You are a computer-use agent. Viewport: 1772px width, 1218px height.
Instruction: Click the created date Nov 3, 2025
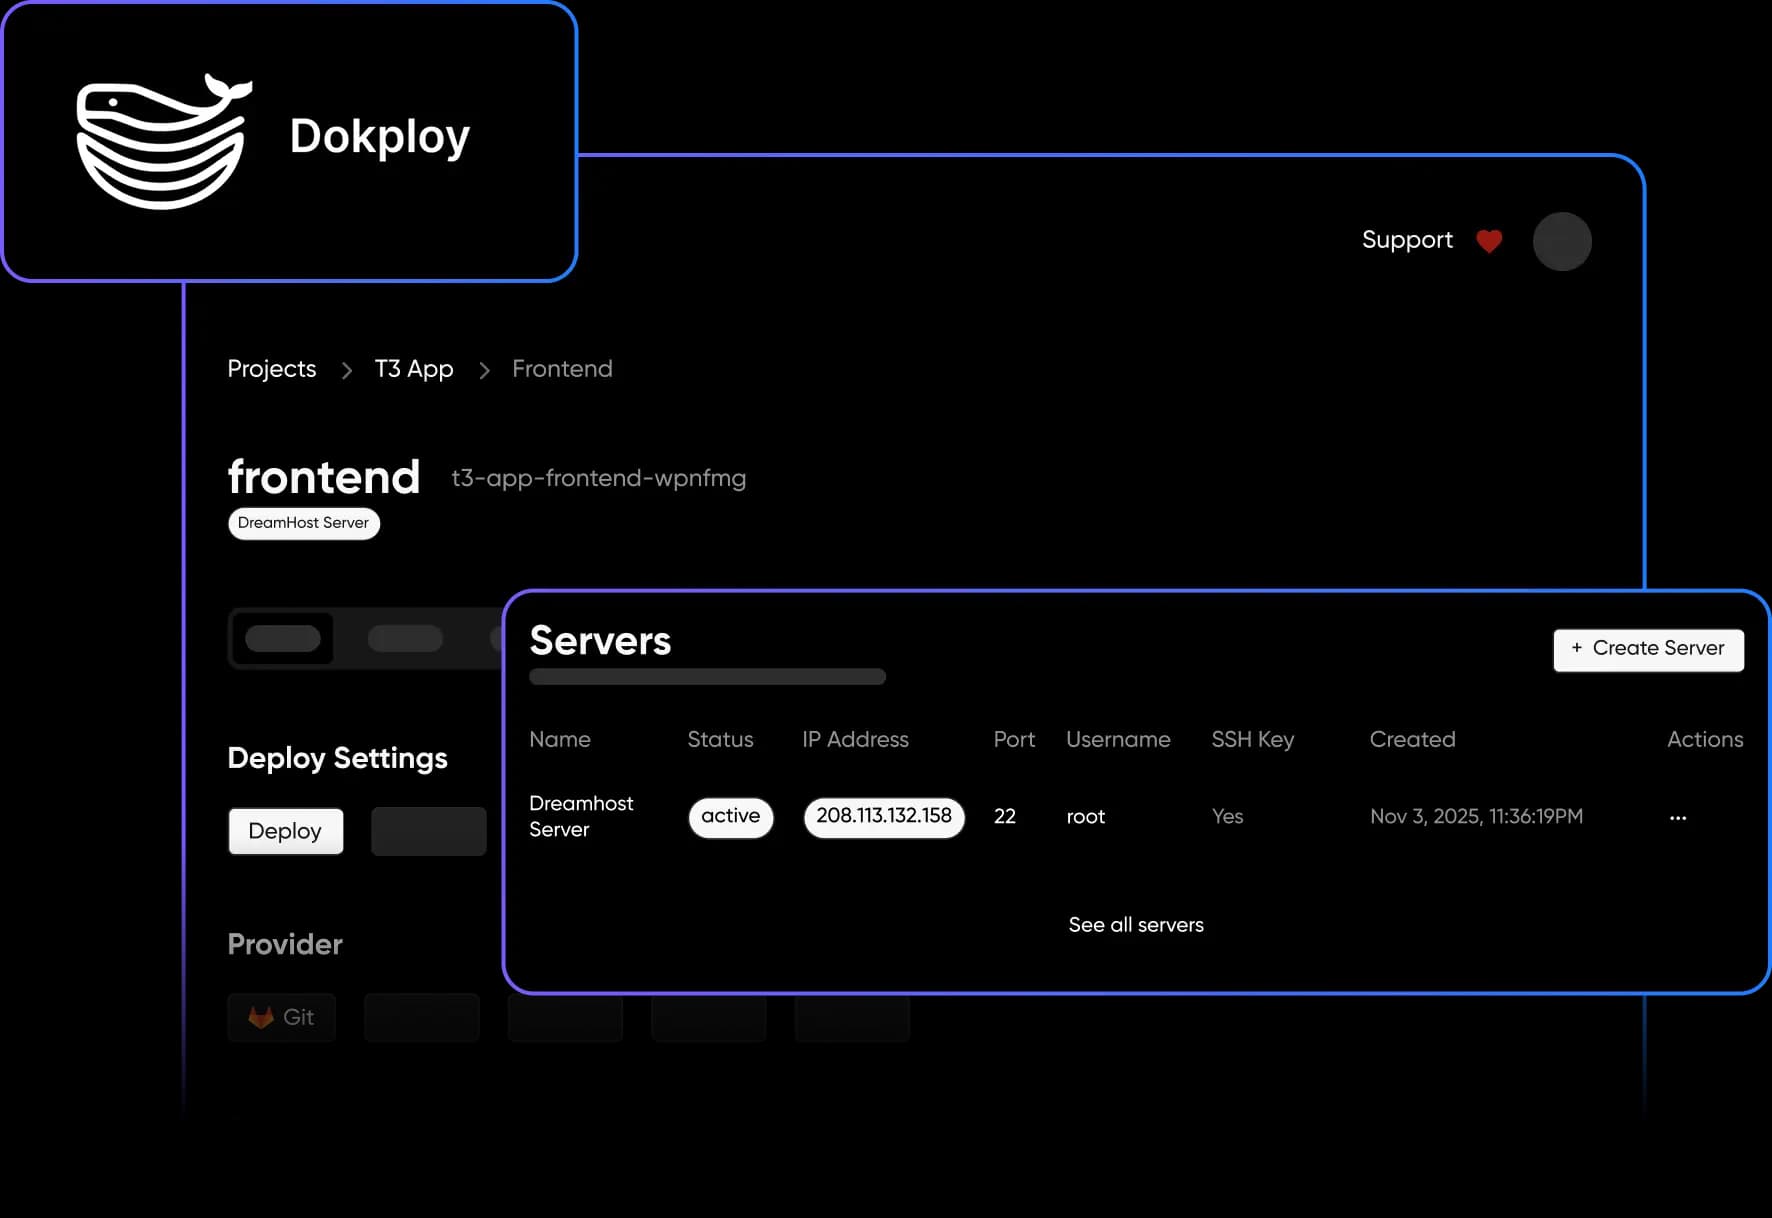click(x=1476, y=817)
